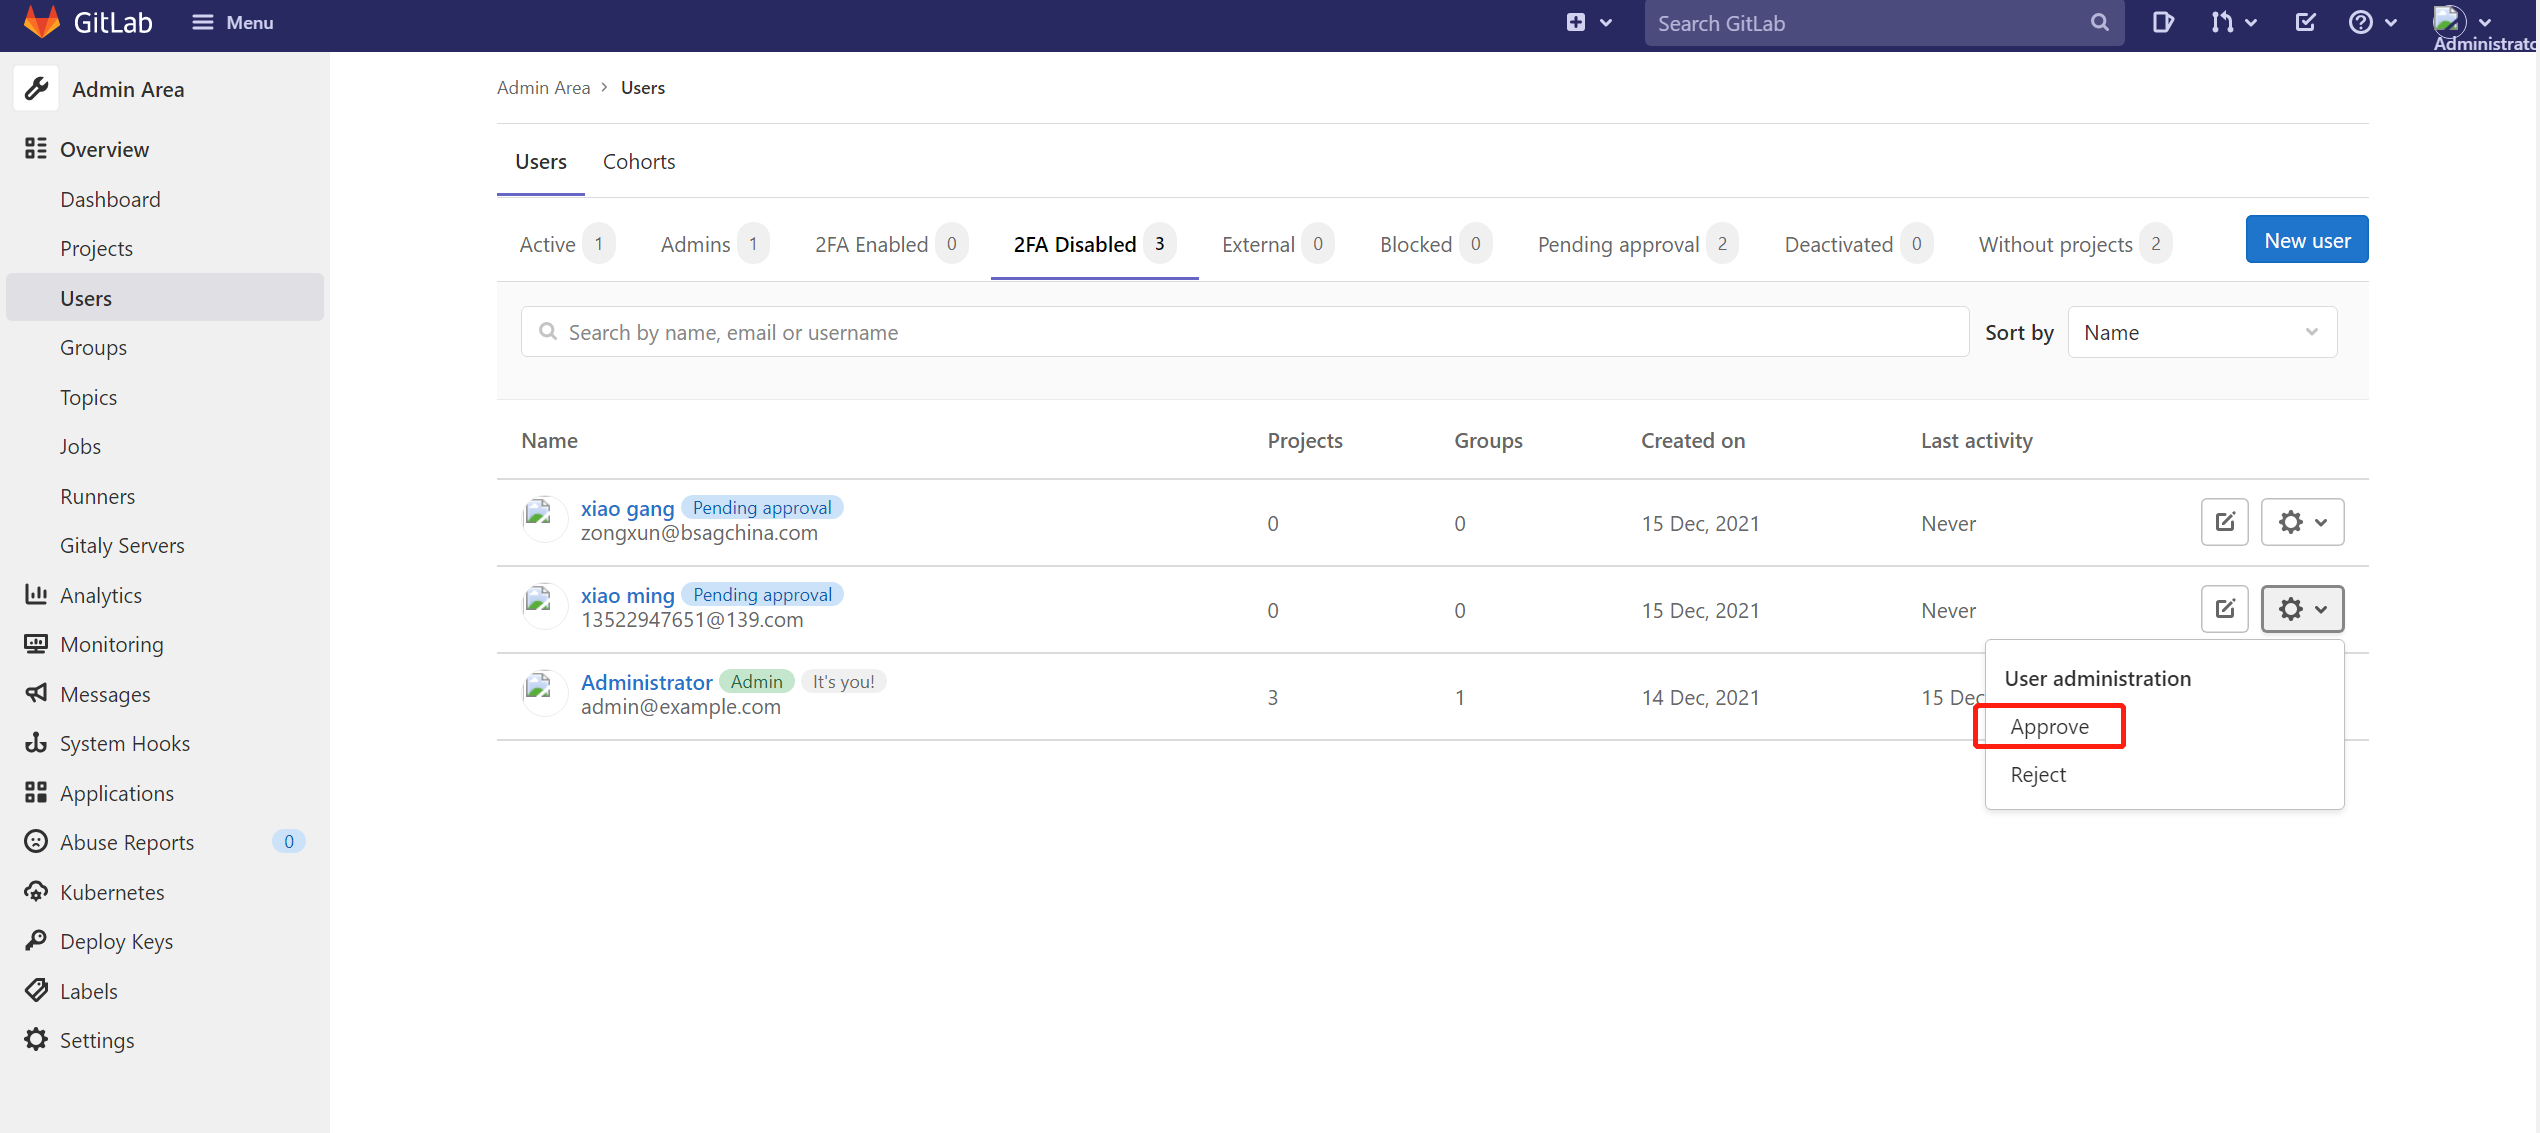Click the search magnifier icon in top bar

(x=2099, y=22)
